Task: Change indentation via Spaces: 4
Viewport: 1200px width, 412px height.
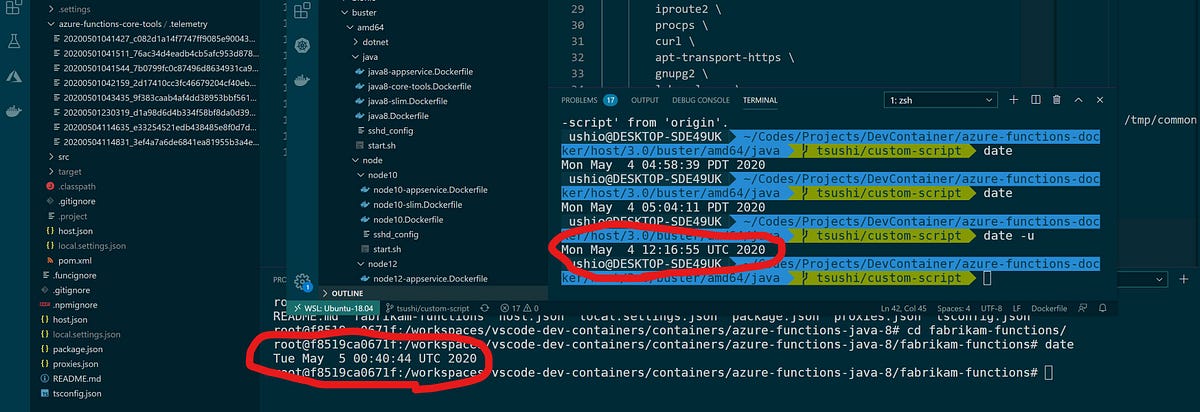Action: 953,307
